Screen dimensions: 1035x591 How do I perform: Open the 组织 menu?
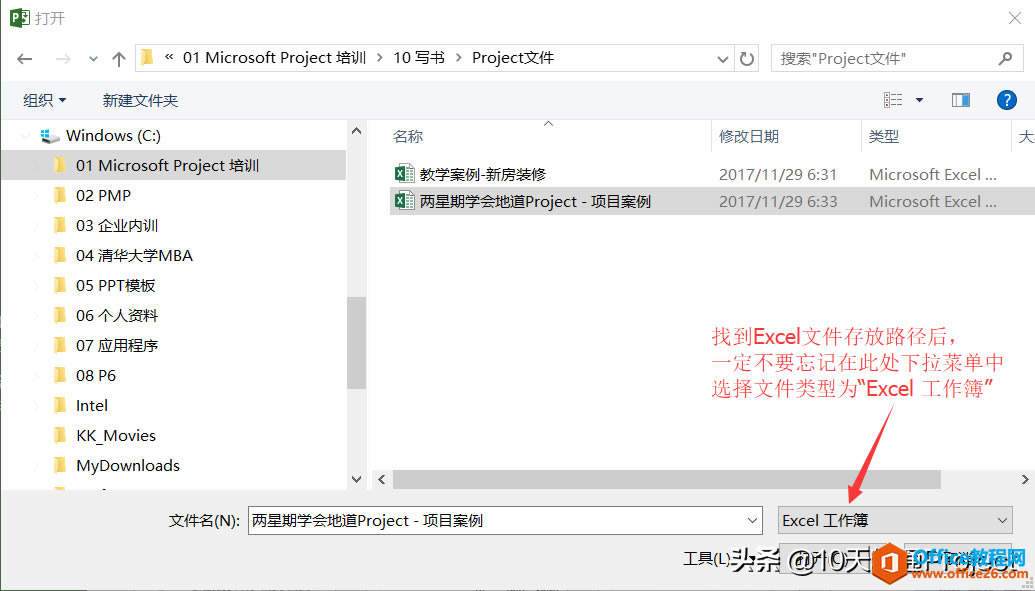point(44,99)
